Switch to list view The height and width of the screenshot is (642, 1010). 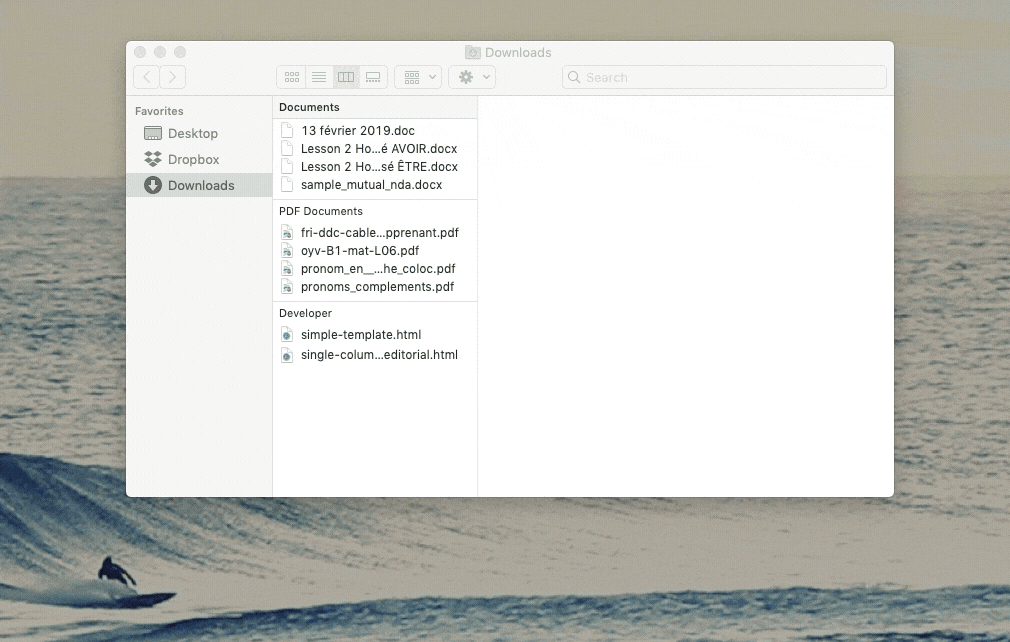[x=319, y=77]
